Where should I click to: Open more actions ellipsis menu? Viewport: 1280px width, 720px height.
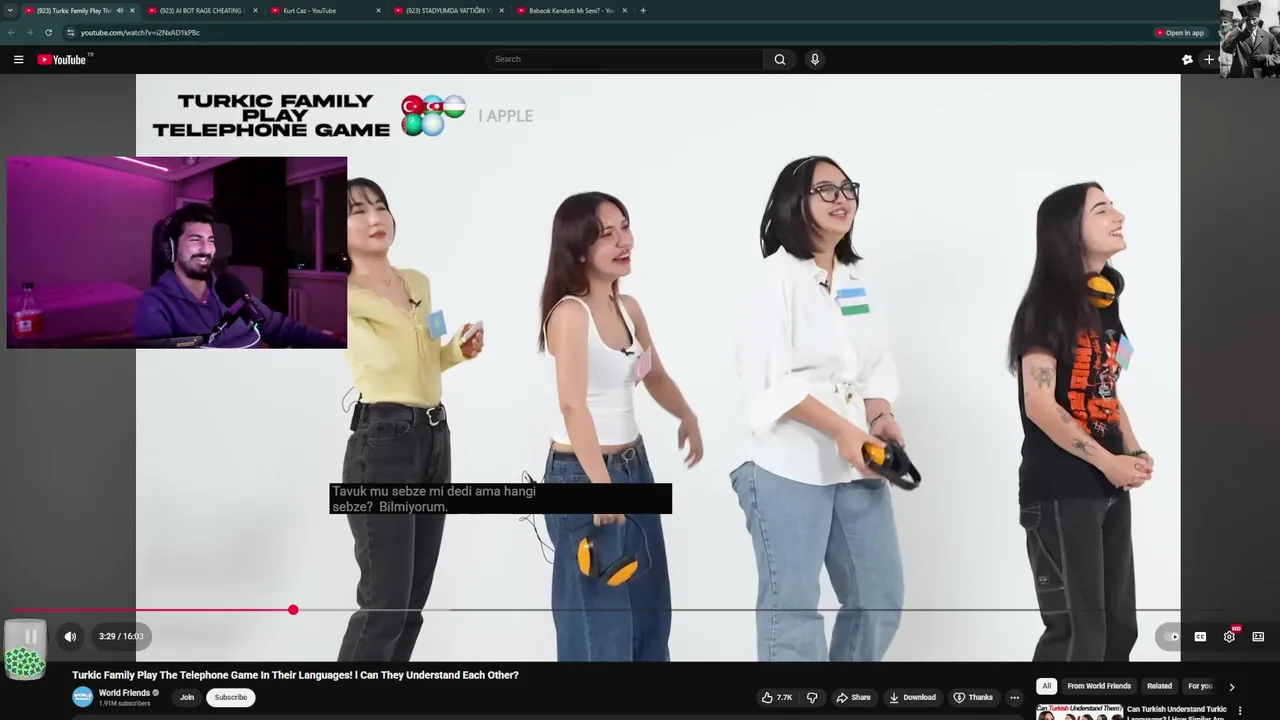1015,697
